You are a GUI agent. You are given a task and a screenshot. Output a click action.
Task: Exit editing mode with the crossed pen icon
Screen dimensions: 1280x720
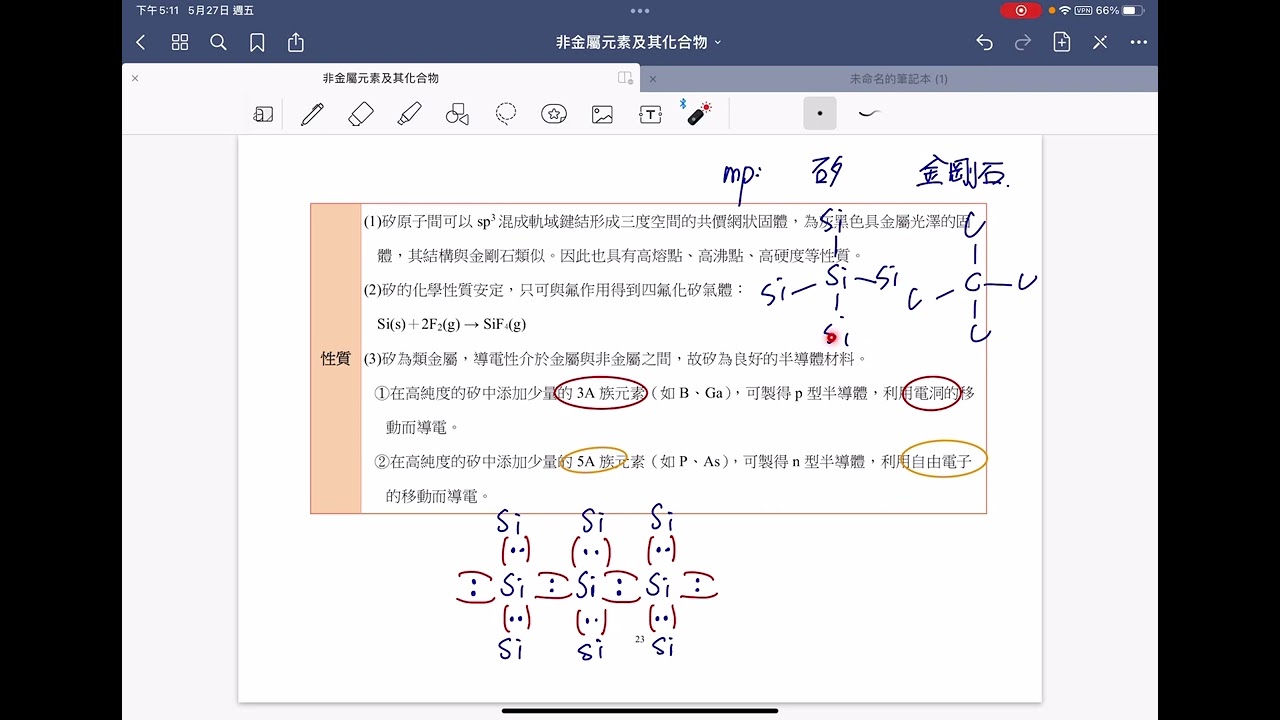(1100, 42)
